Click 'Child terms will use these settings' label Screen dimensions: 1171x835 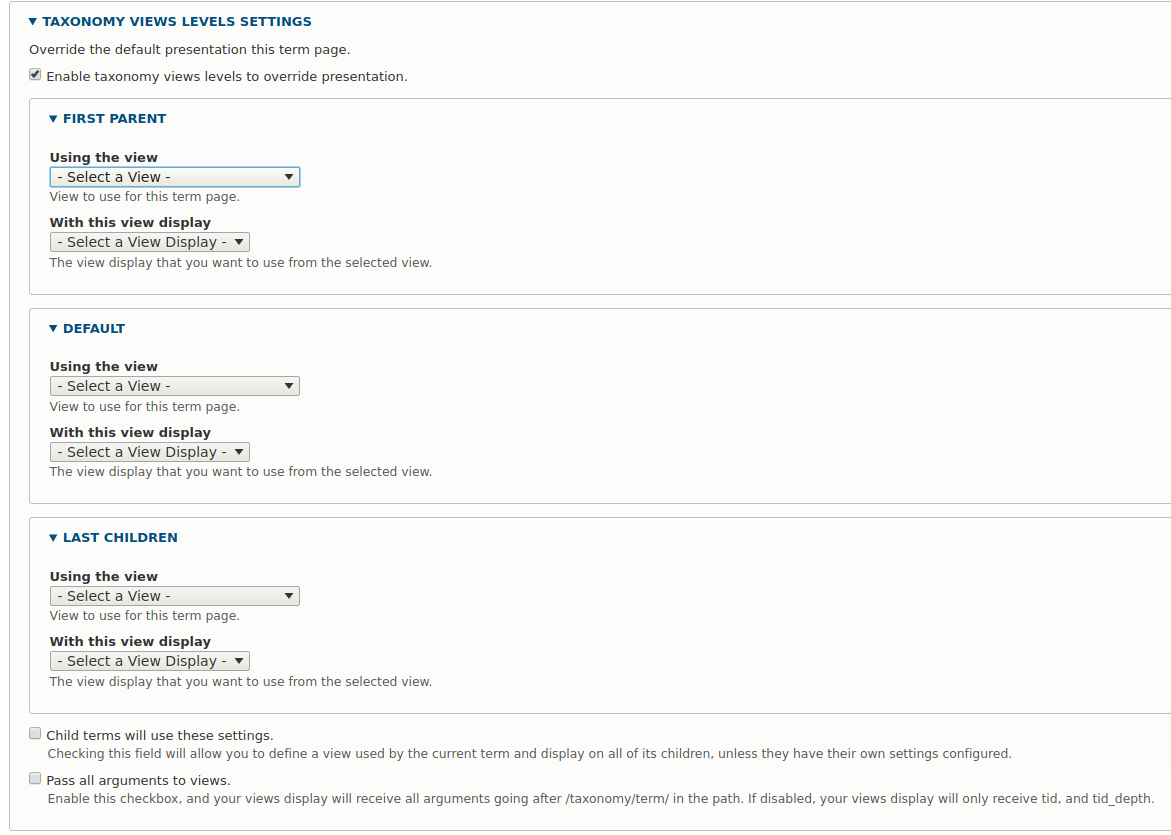click(x=160, y=735)
